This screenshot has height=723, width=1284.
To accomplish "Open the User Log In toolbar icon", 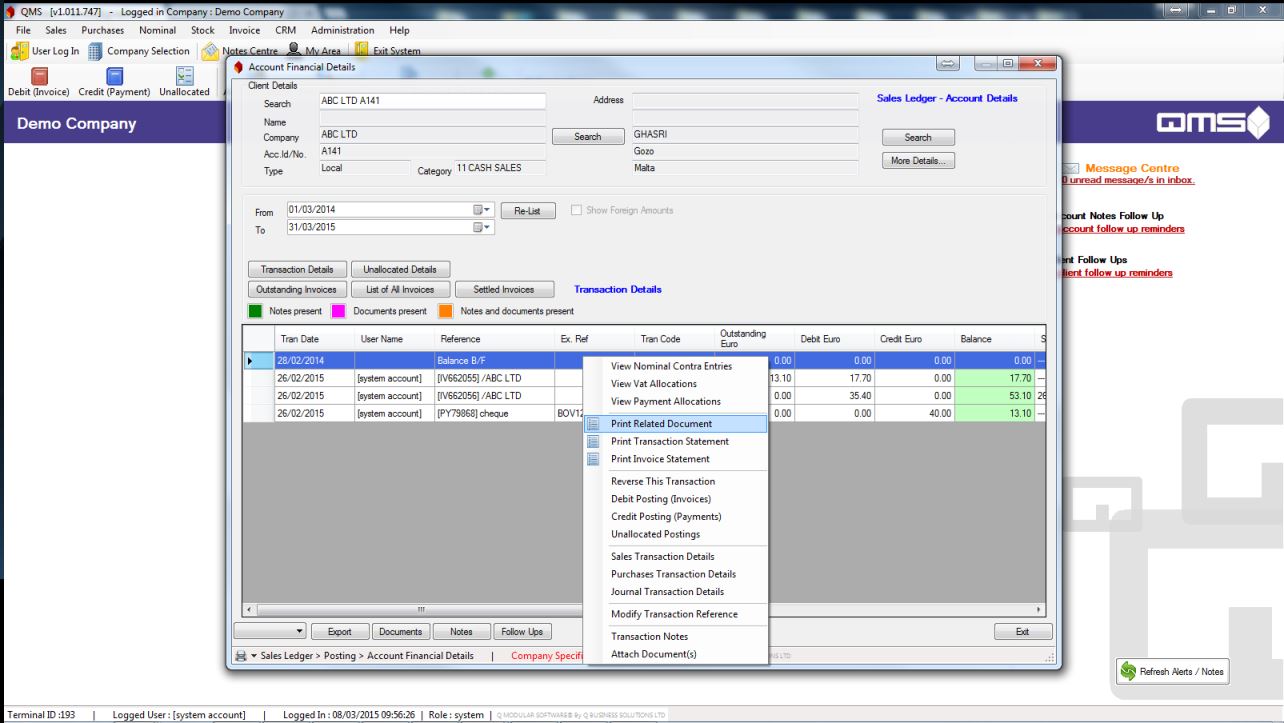I will 19,51.
